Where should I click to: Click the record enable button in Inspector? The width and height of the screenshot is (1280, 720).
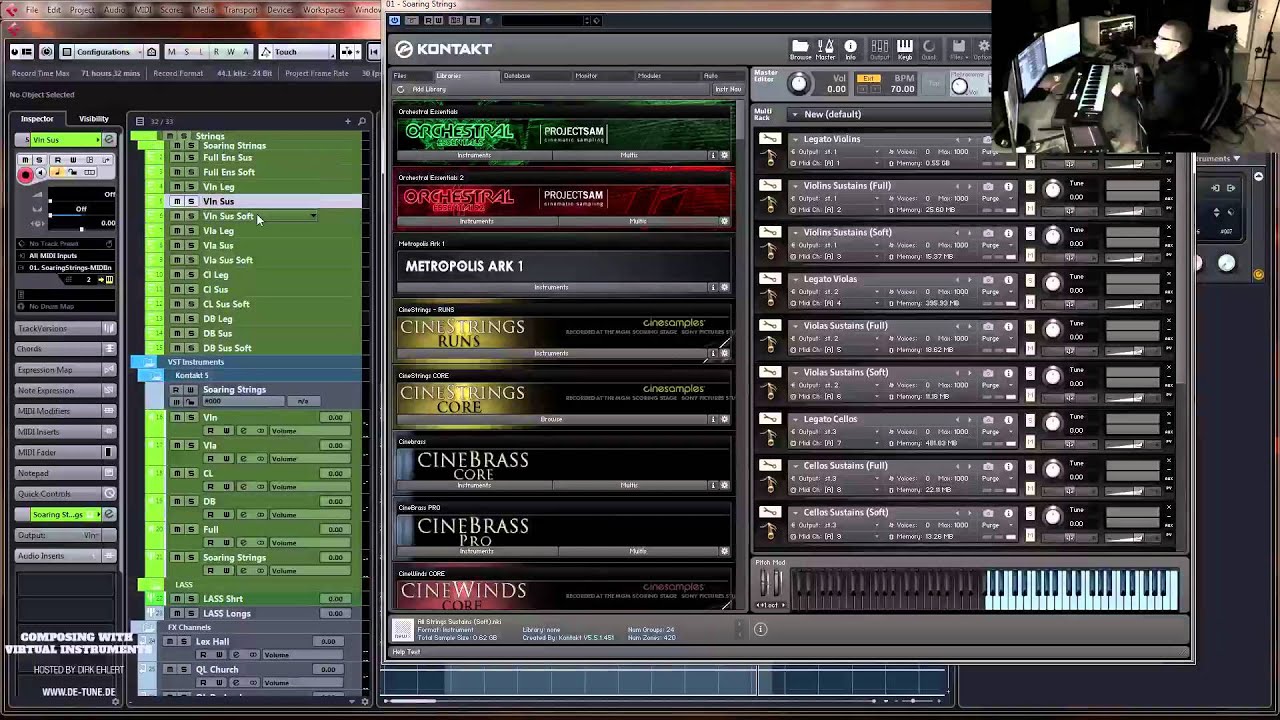click(x=26, y=174)
